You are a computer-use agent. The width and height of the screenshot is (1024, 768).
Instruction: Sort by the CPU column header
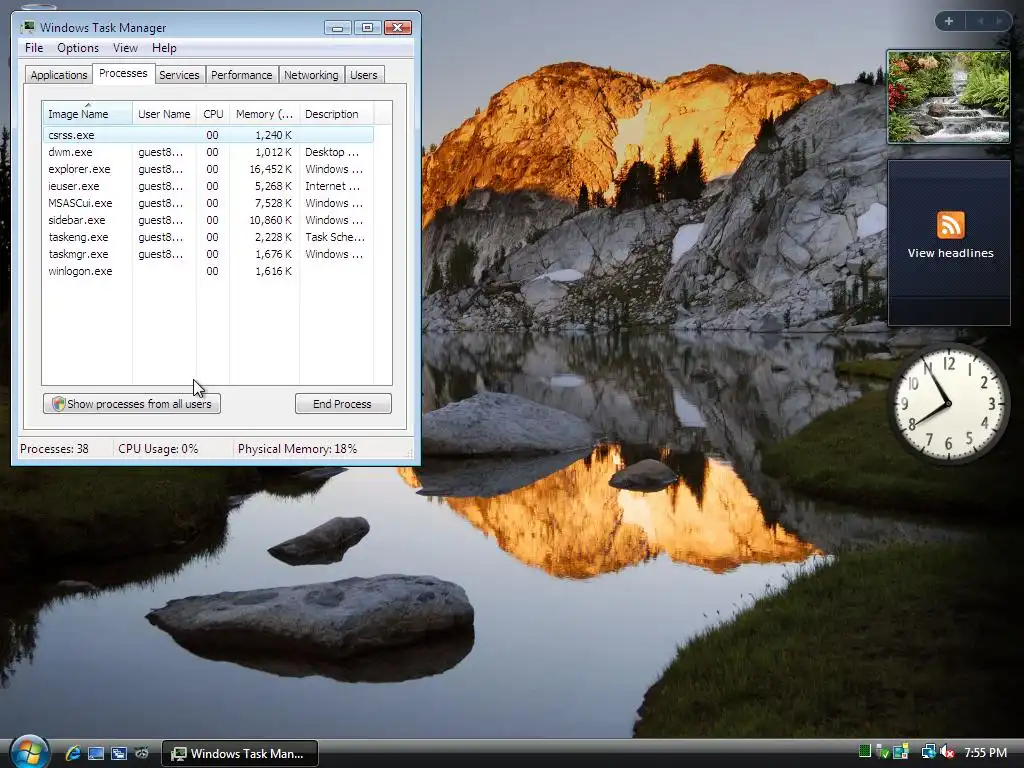click(213, 114)
